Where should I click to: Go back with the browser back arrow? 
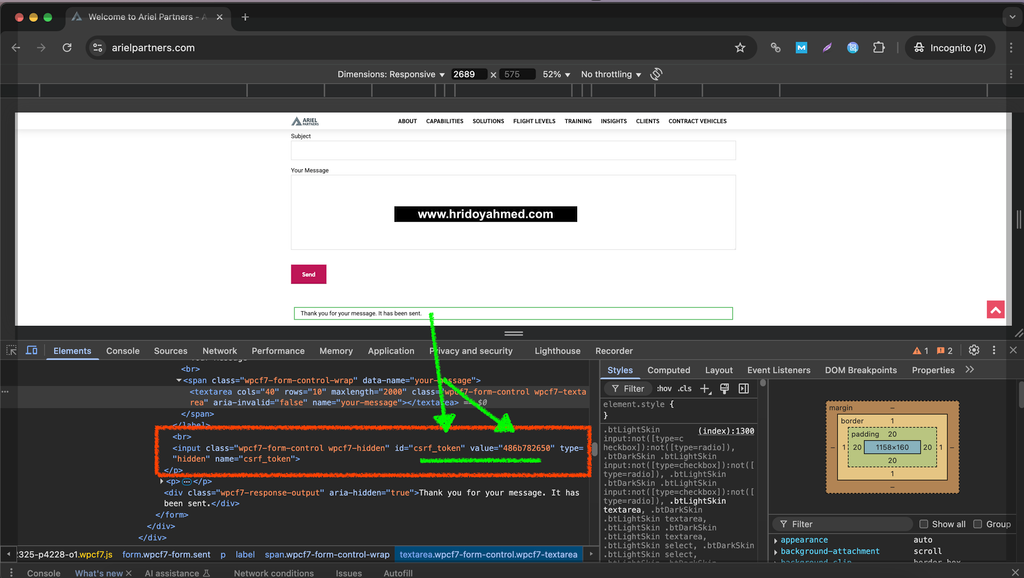tap(16, 48)
